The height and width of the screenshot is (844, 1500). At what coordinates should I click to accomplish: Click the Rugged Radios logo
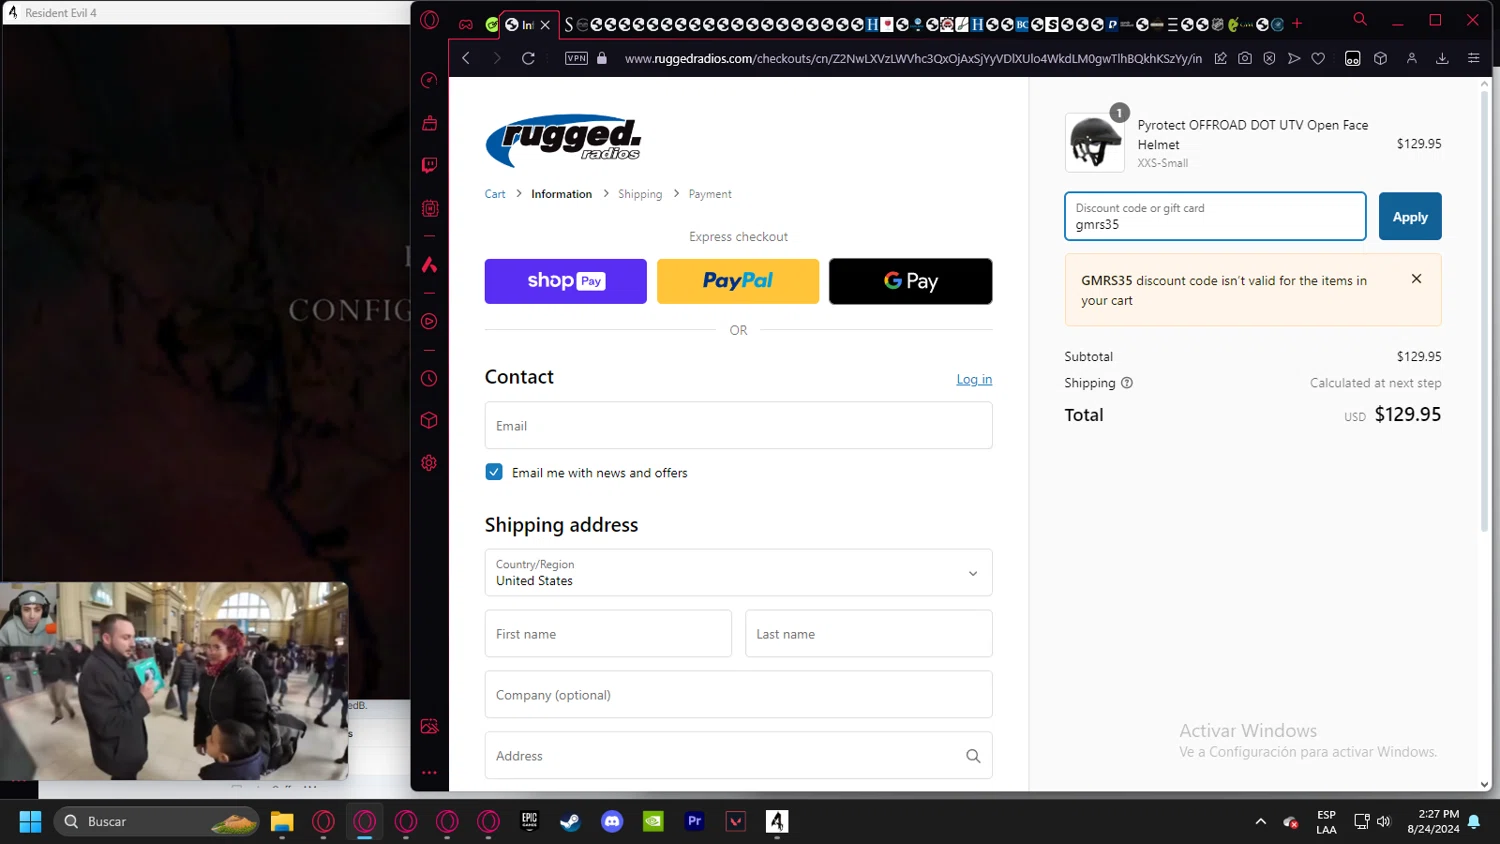point(563,139)
